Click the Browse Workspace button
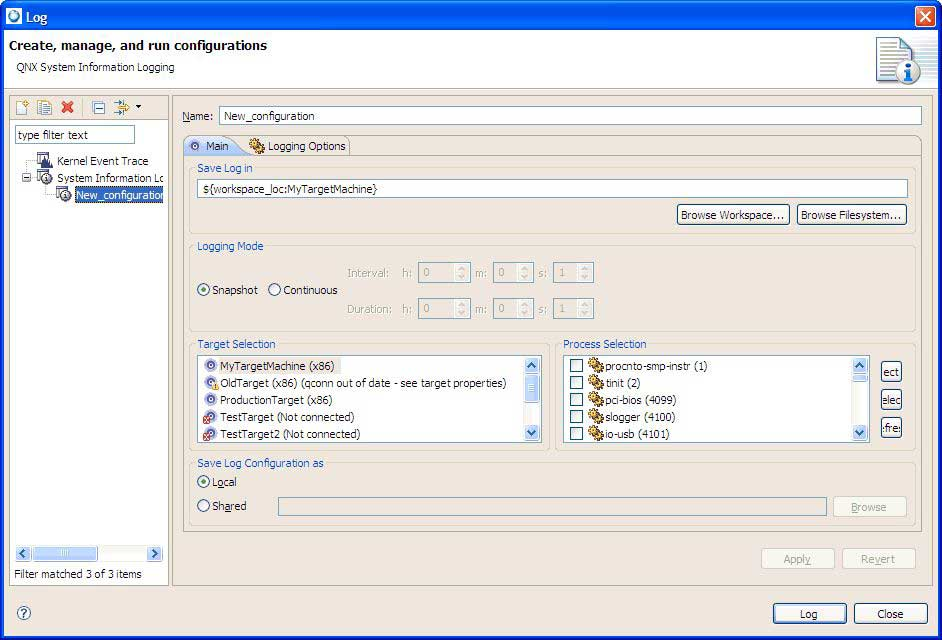Viewport: 942px width, 640px height. 733,215
